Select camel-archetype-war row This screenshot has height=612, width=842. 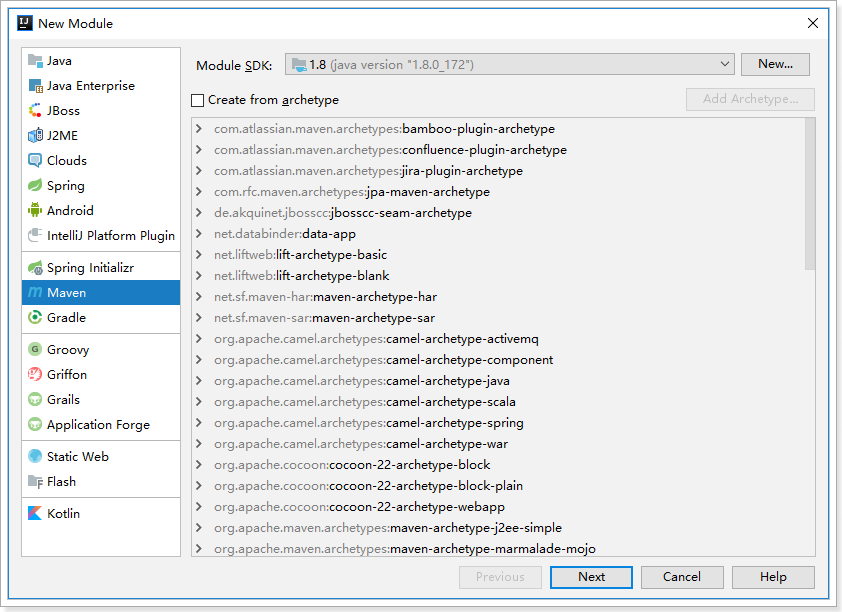498,443
